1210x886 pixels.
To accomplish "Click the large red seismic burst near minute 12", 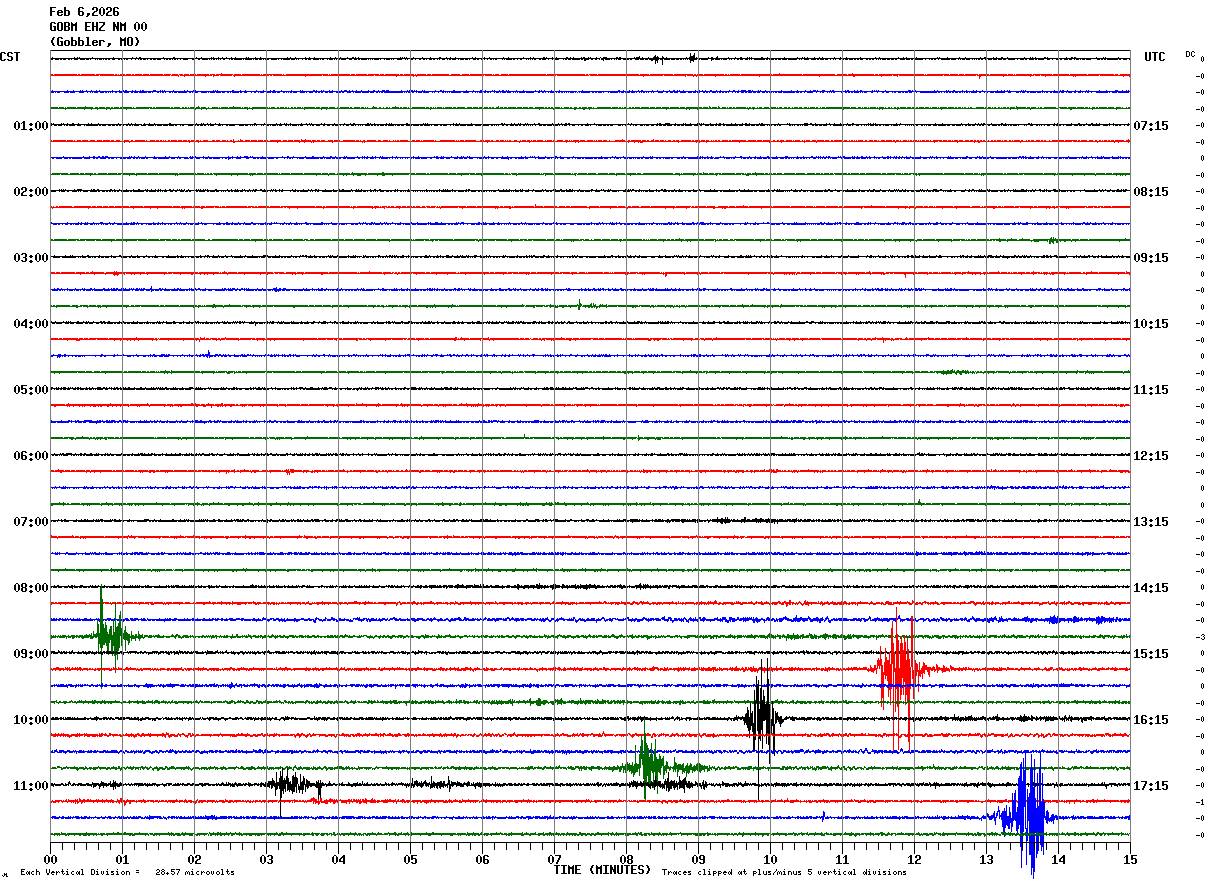I will pos(899,668).
